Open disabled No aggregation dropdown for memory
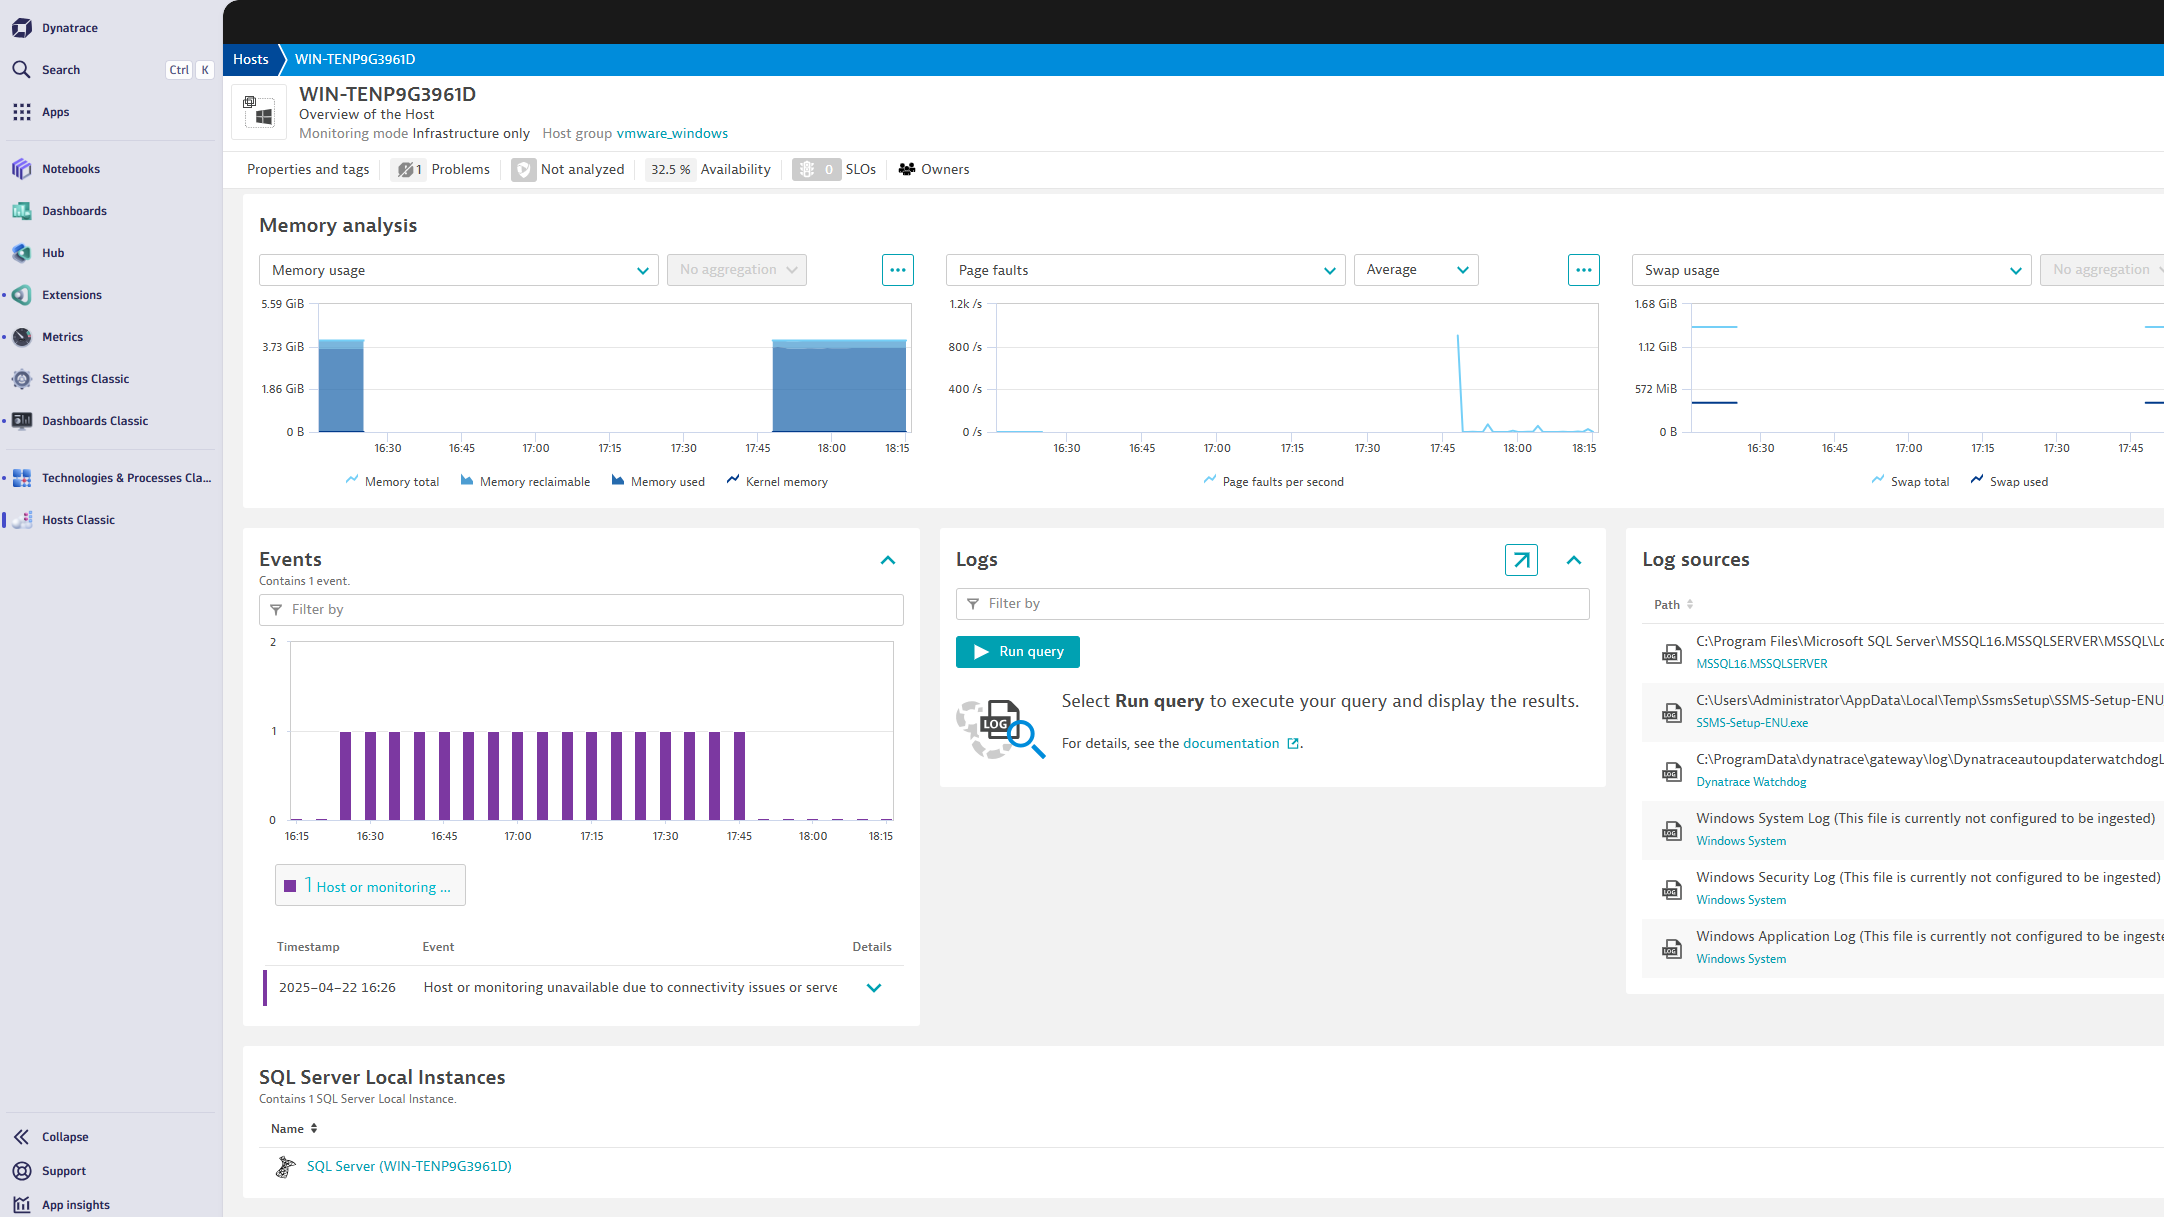The width and height of the screenshot is (2164, 1217). point(737,270)
